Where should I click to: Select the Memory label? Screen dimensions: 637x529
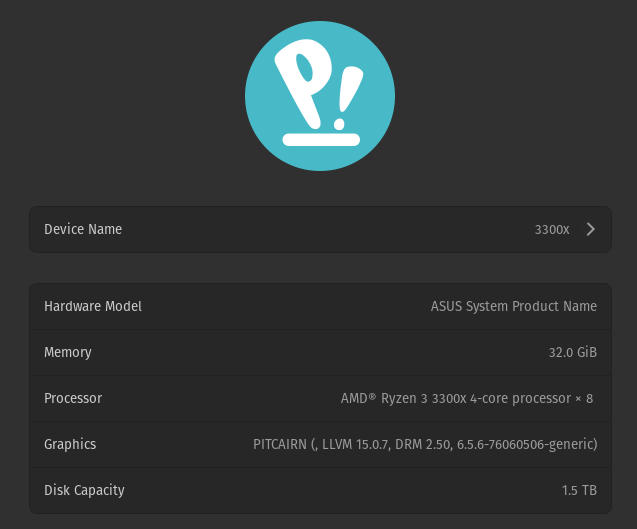[68, 352]
